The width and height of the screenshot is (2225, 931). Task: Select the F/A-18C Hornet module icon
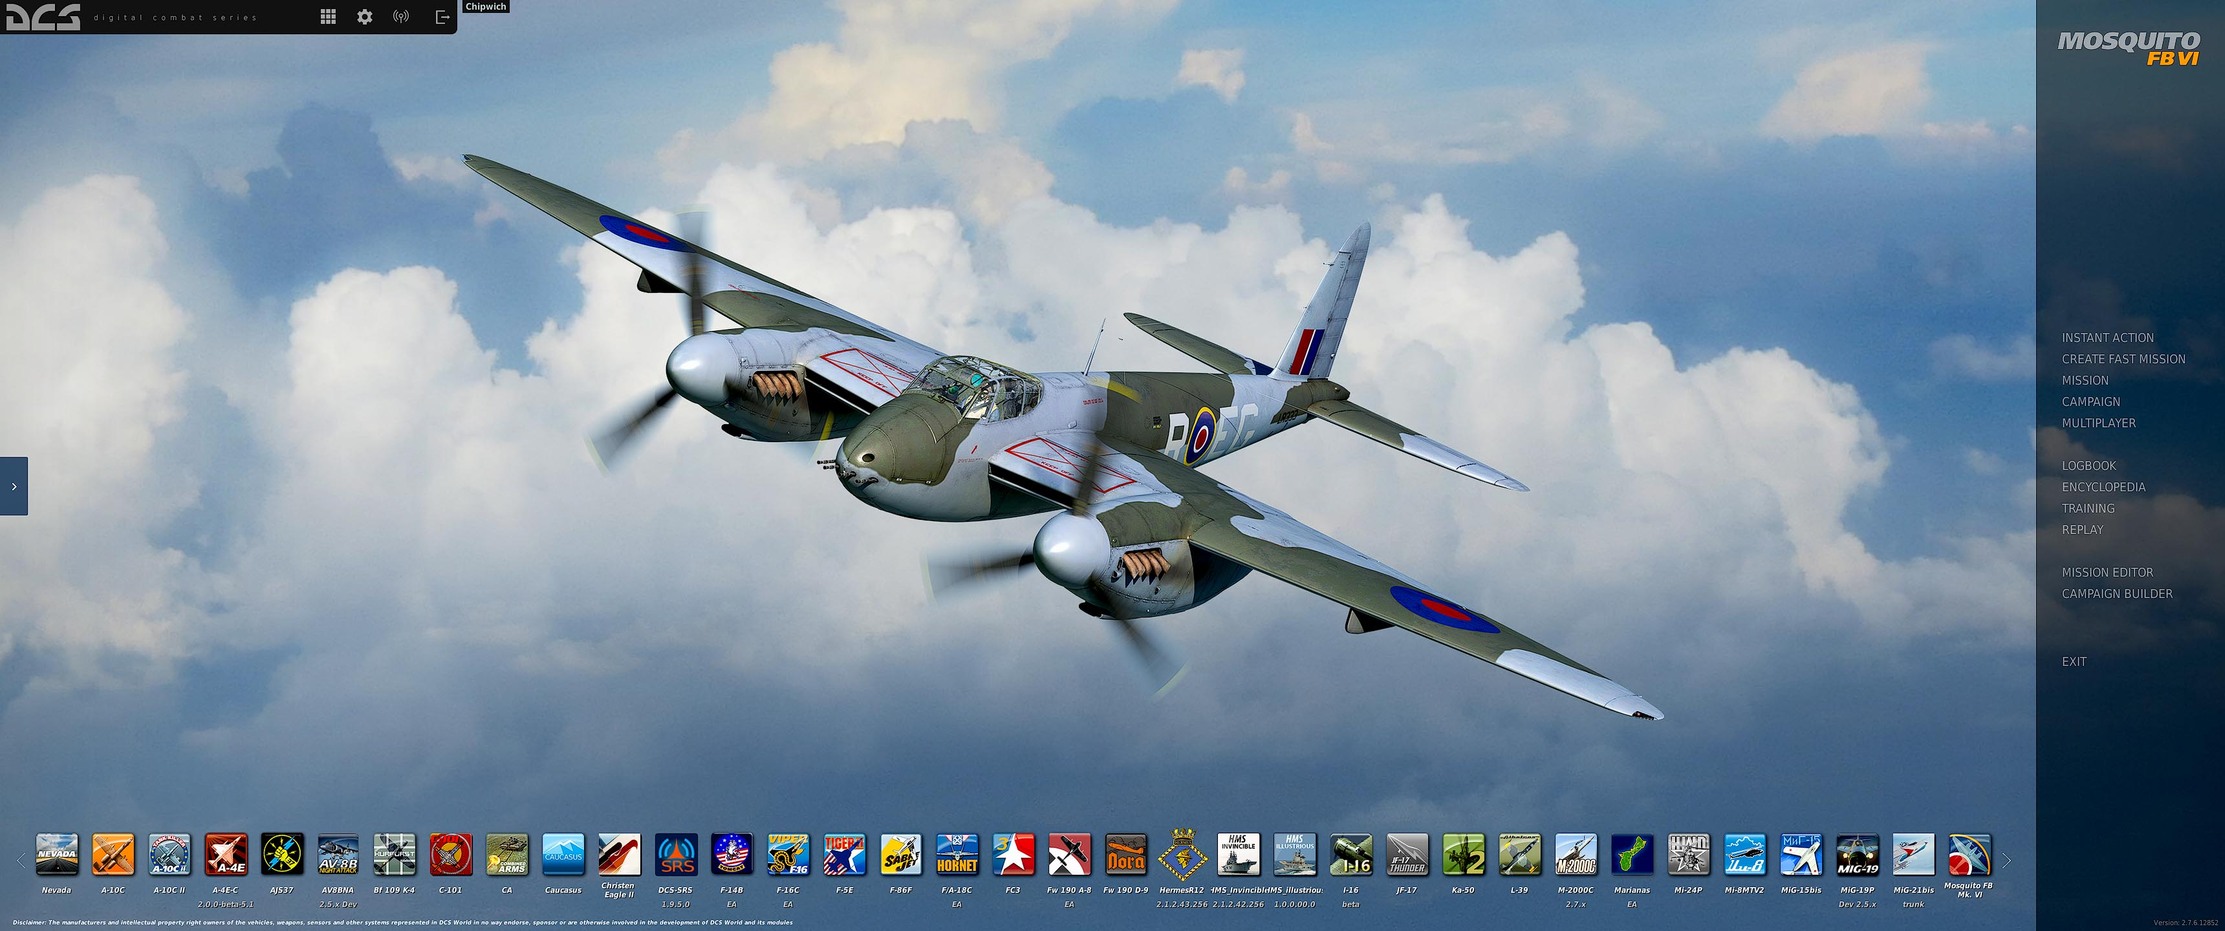(956, 855)
